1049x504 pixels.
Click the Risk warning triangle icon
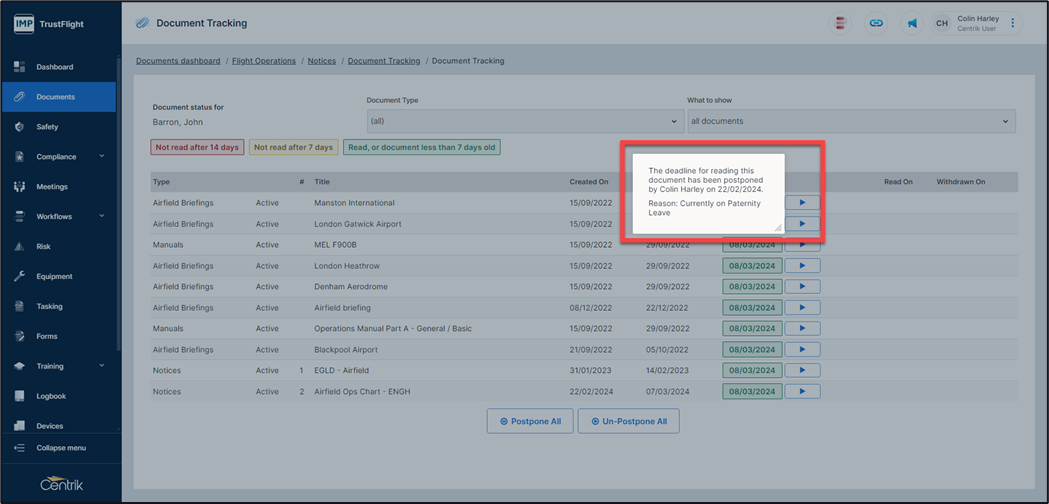coord(19,247)
